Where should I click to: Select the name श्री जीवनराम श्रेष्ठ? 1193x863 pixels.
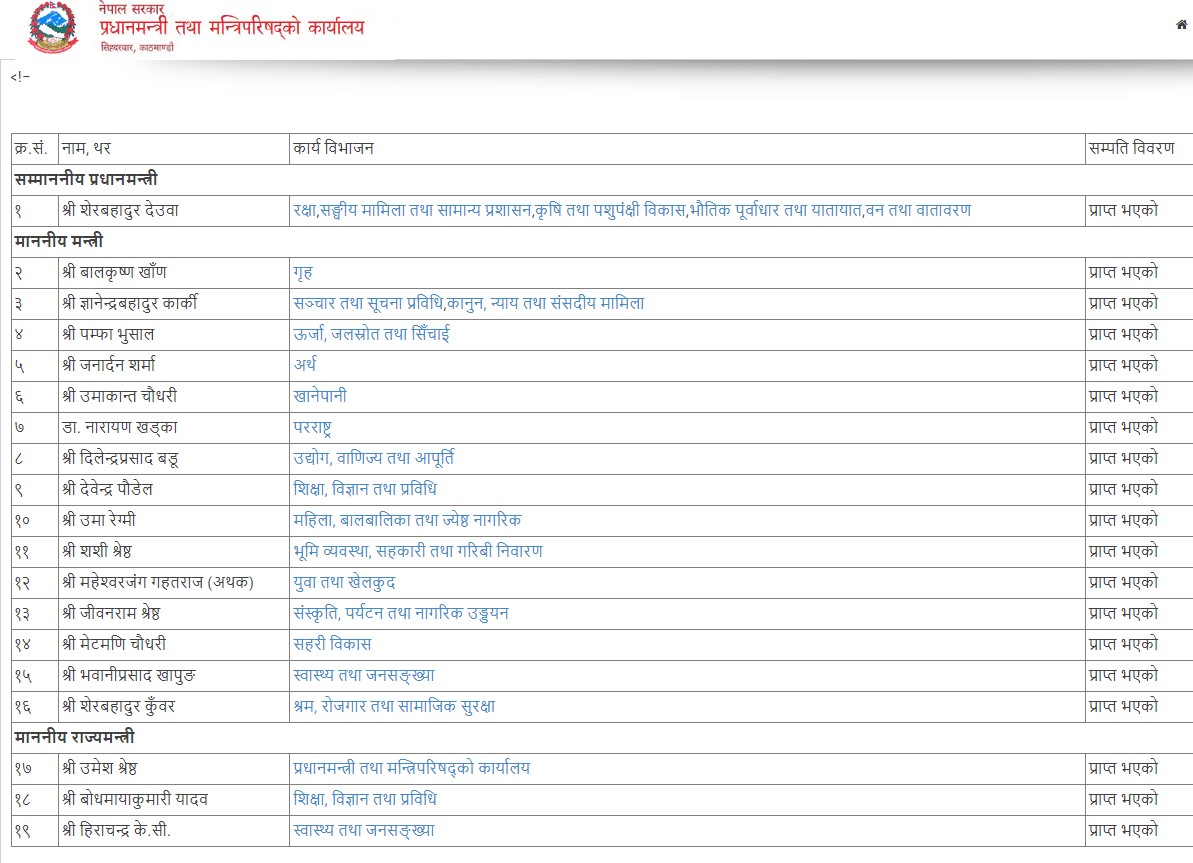pos(111,613)
